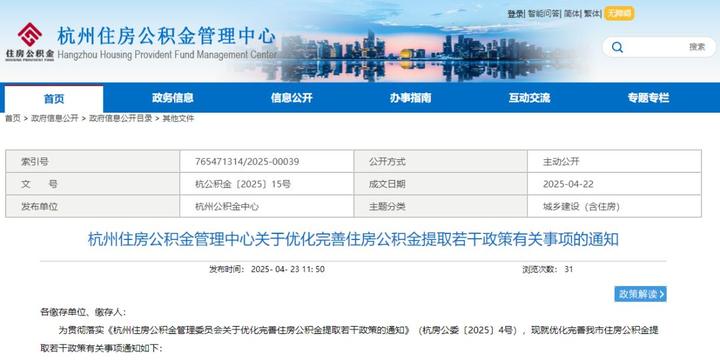Image resolution: width=720 pixels, height=360 pixels.
Task: Select the 首页 navigation tab
Action: pos(54,99)
